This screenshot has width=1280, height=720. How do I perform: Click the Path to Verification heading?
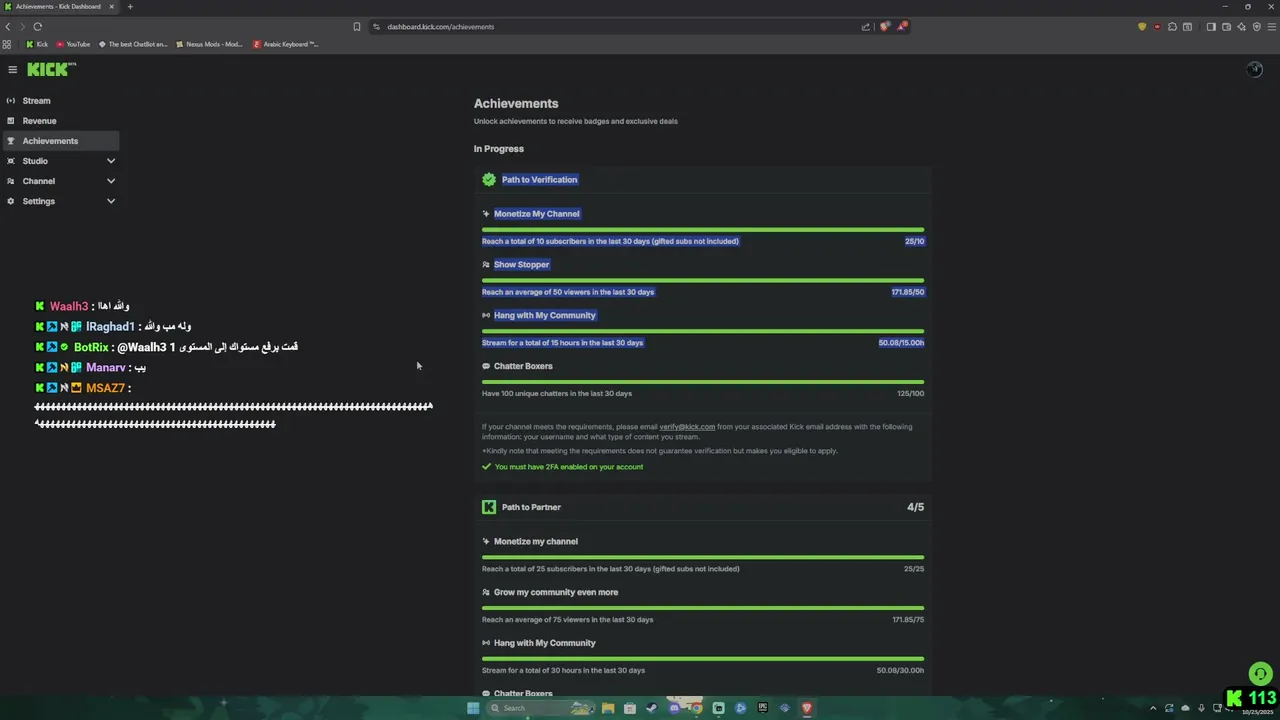(x=540, y=180)
